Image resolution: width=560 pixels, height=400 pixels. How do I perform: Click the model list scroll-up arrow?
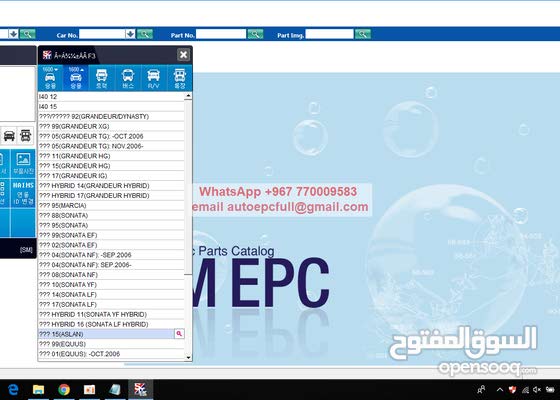[x=188, y=96]
